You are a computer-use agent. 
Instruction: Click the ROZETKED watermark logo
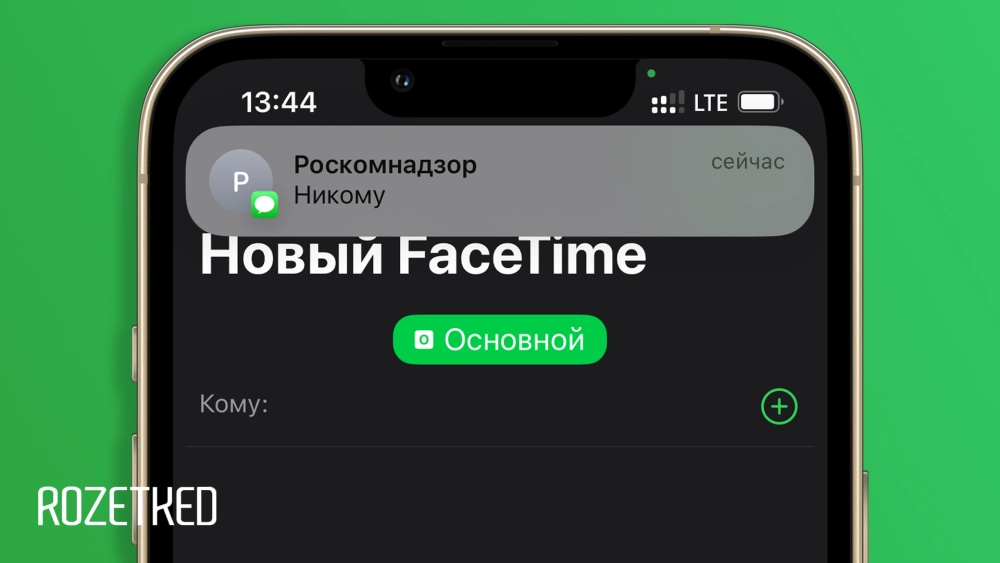click(x=128, y=506)
